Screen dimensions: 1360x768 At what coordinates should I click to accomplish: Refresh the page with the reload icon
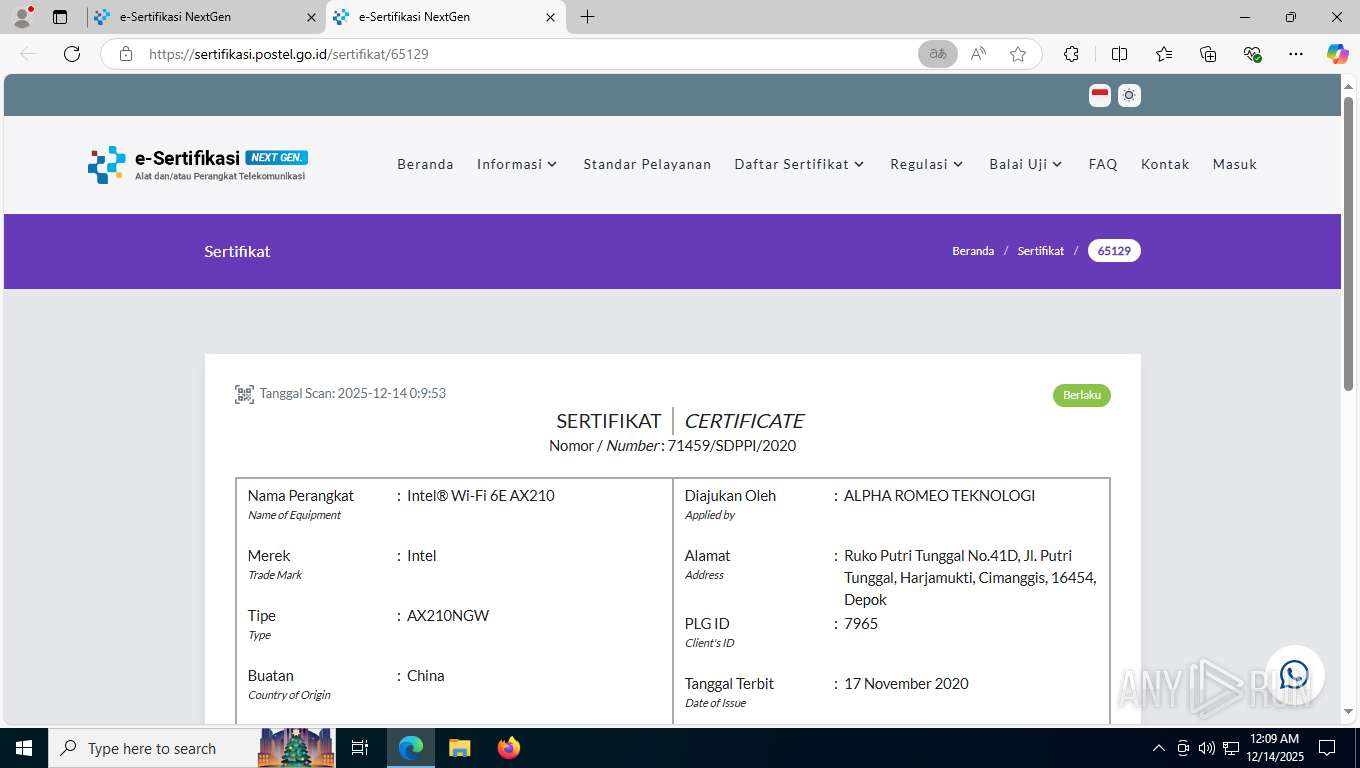coord(72,54)
